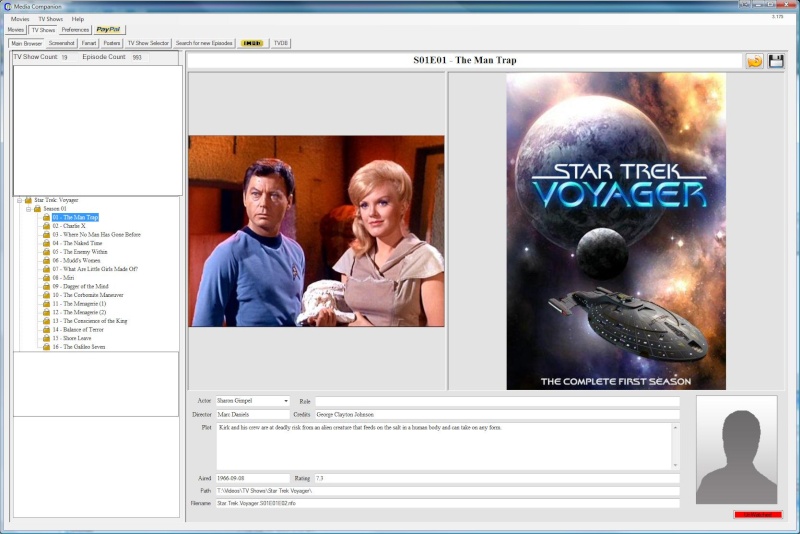
Task: Click the yellow IMDB logo button
Action: tap(252, 43)
